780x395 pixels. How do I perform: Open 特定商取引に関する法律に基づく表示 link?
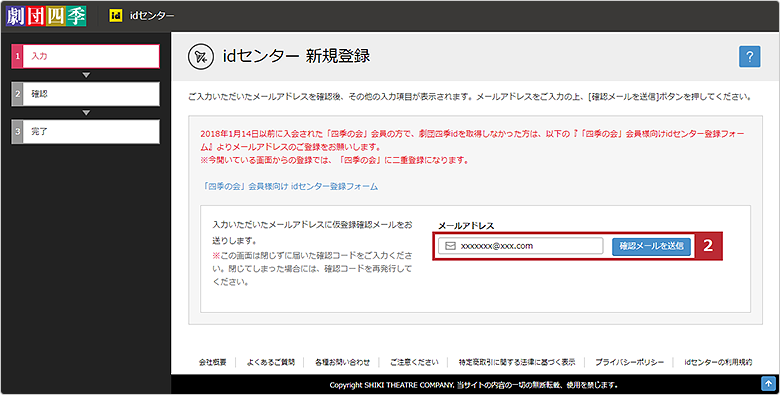pos(517,362)
